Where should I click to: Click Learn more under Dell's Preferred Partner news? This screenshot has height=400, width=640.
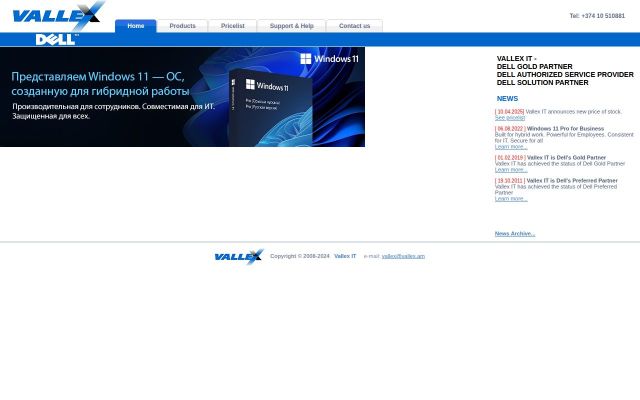pyautogui.click(x=511, y=199)
